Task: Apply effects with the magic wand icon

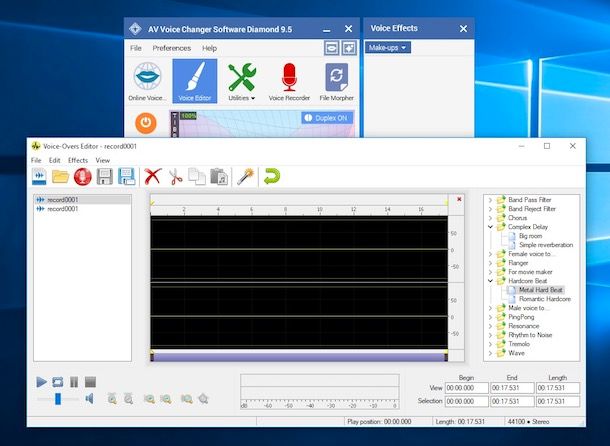Action: (245, 177)
